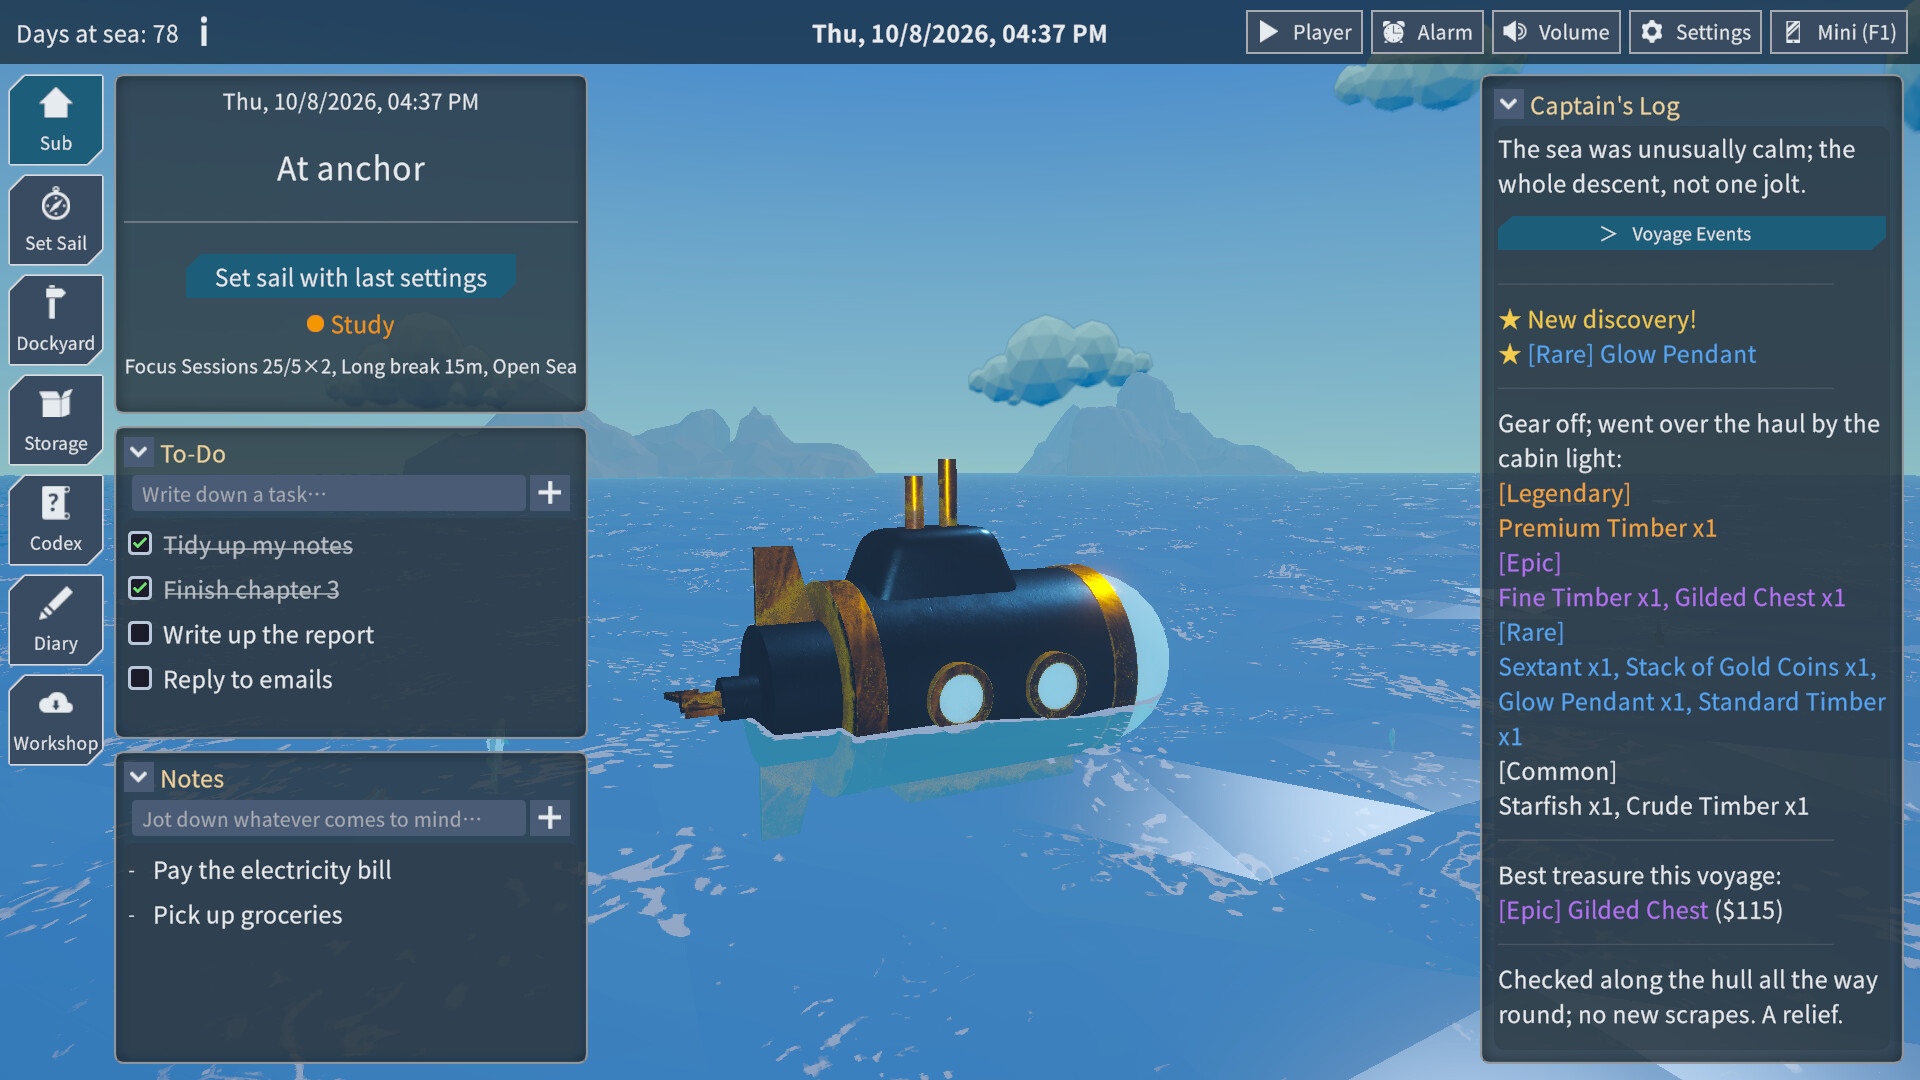This screenshot has height=1080, width=1920.
Task: Click the [Rare] Glow Pendant discovery
Action: tap(1641, 354)
